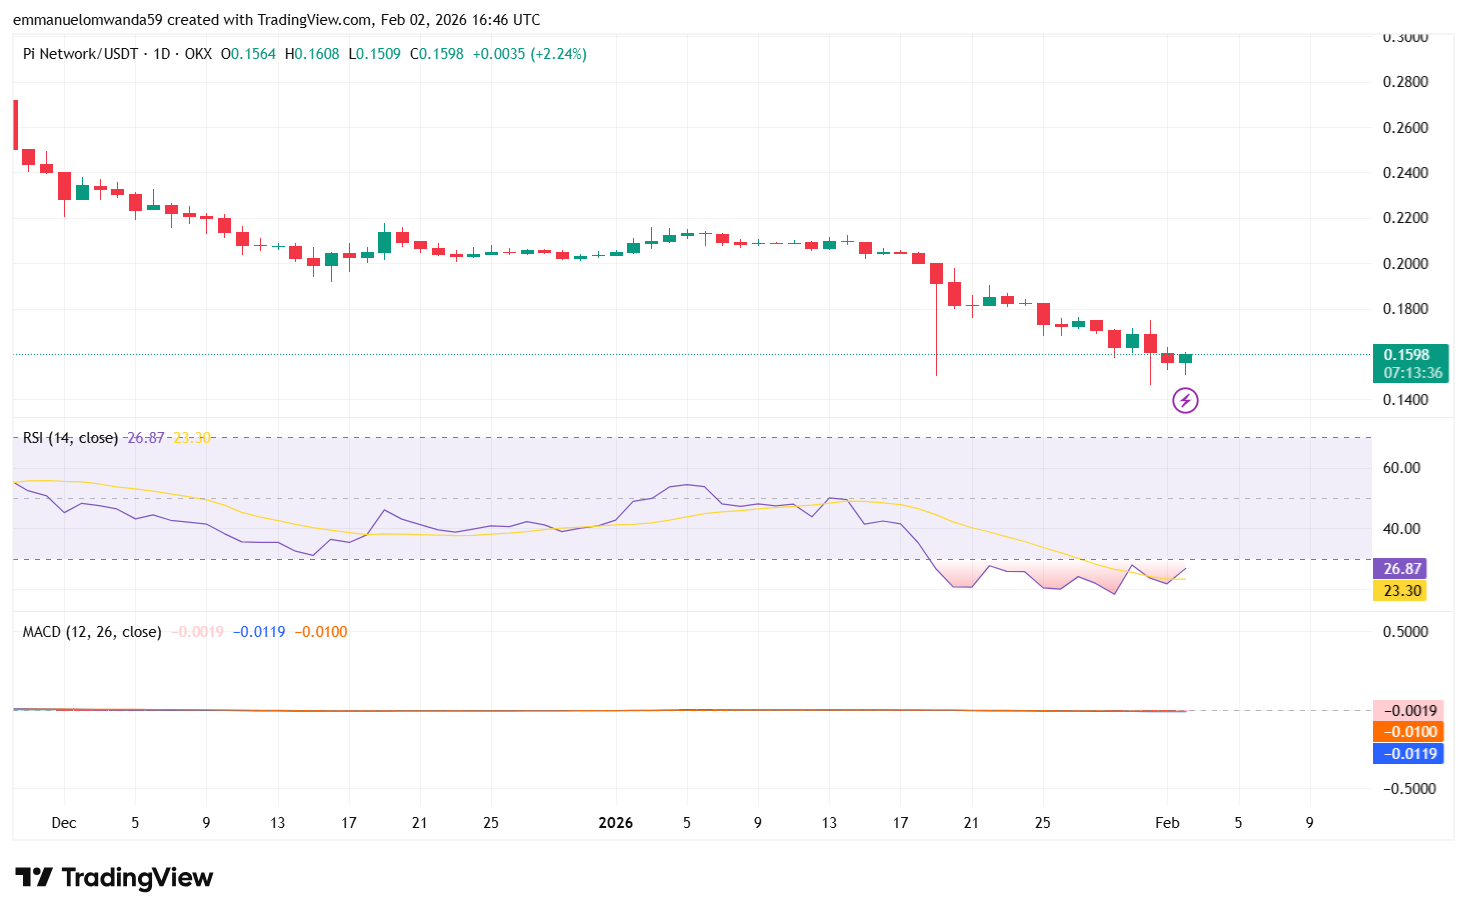Click the yellow 23.30 RSI value tag

(1401, 590)
